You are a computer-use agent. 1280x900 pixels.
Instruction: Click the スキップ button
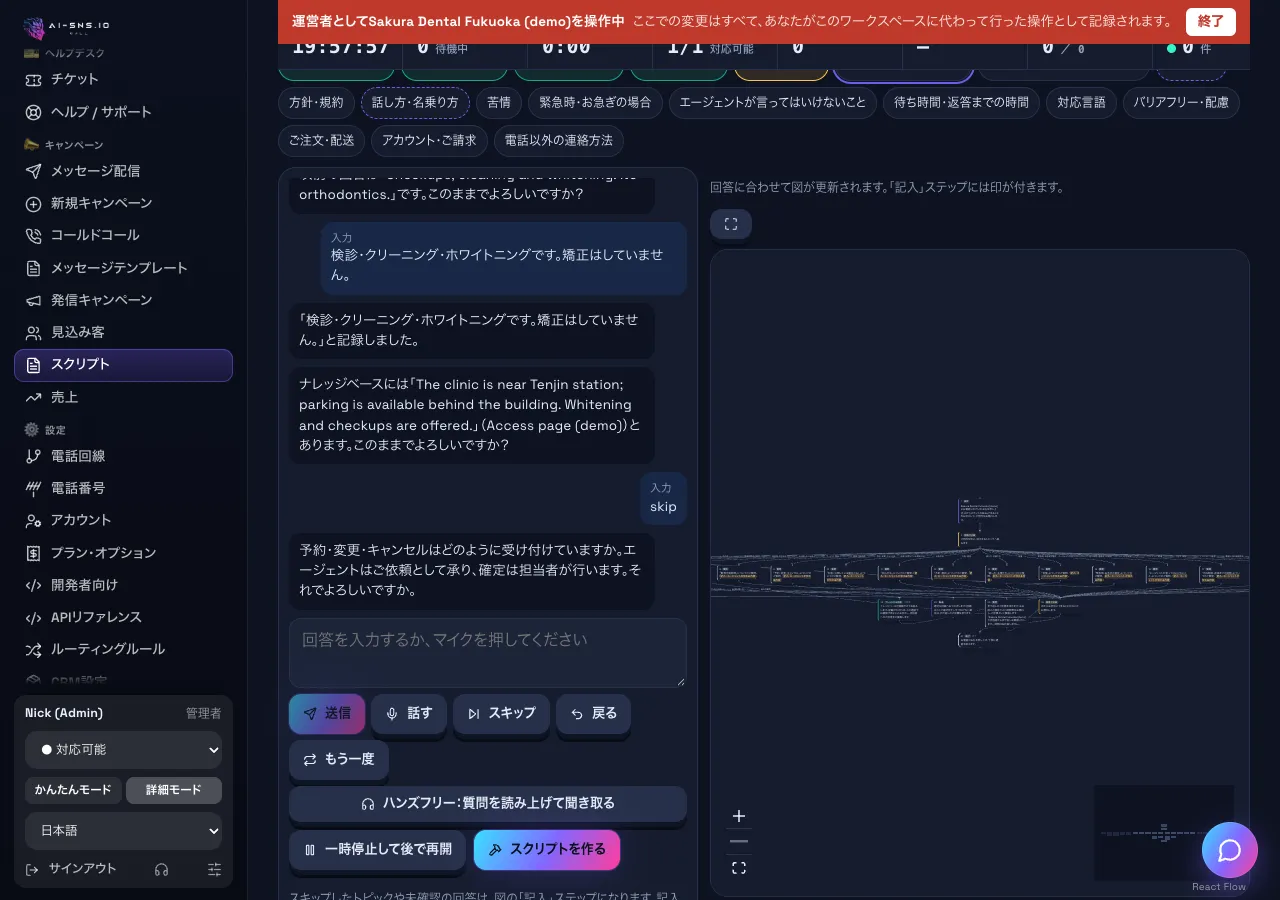(501, 714)
